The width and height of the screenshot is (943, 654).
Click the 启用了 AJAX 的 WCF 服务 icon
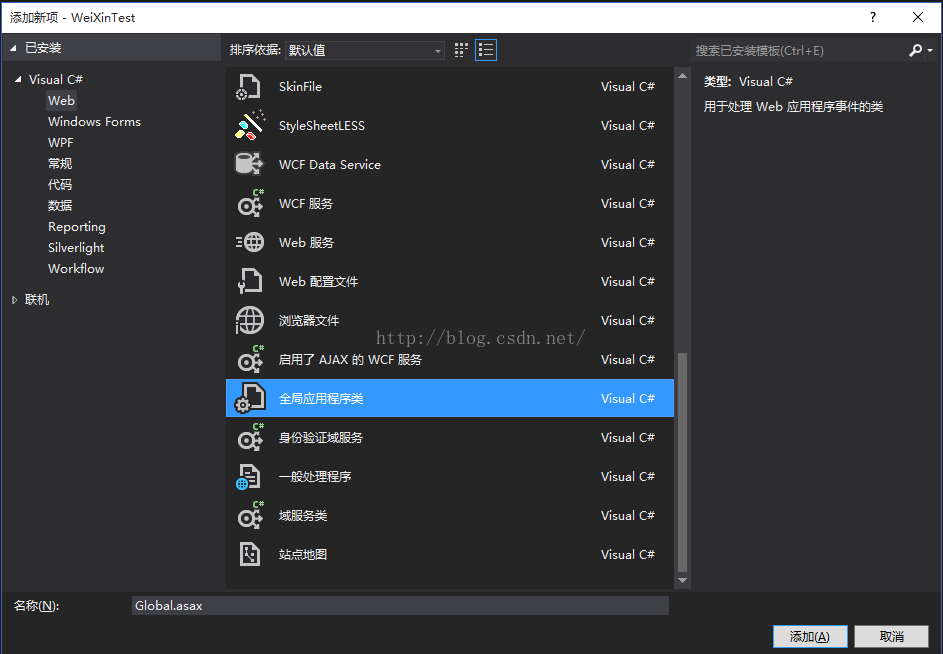coord(250,359)
